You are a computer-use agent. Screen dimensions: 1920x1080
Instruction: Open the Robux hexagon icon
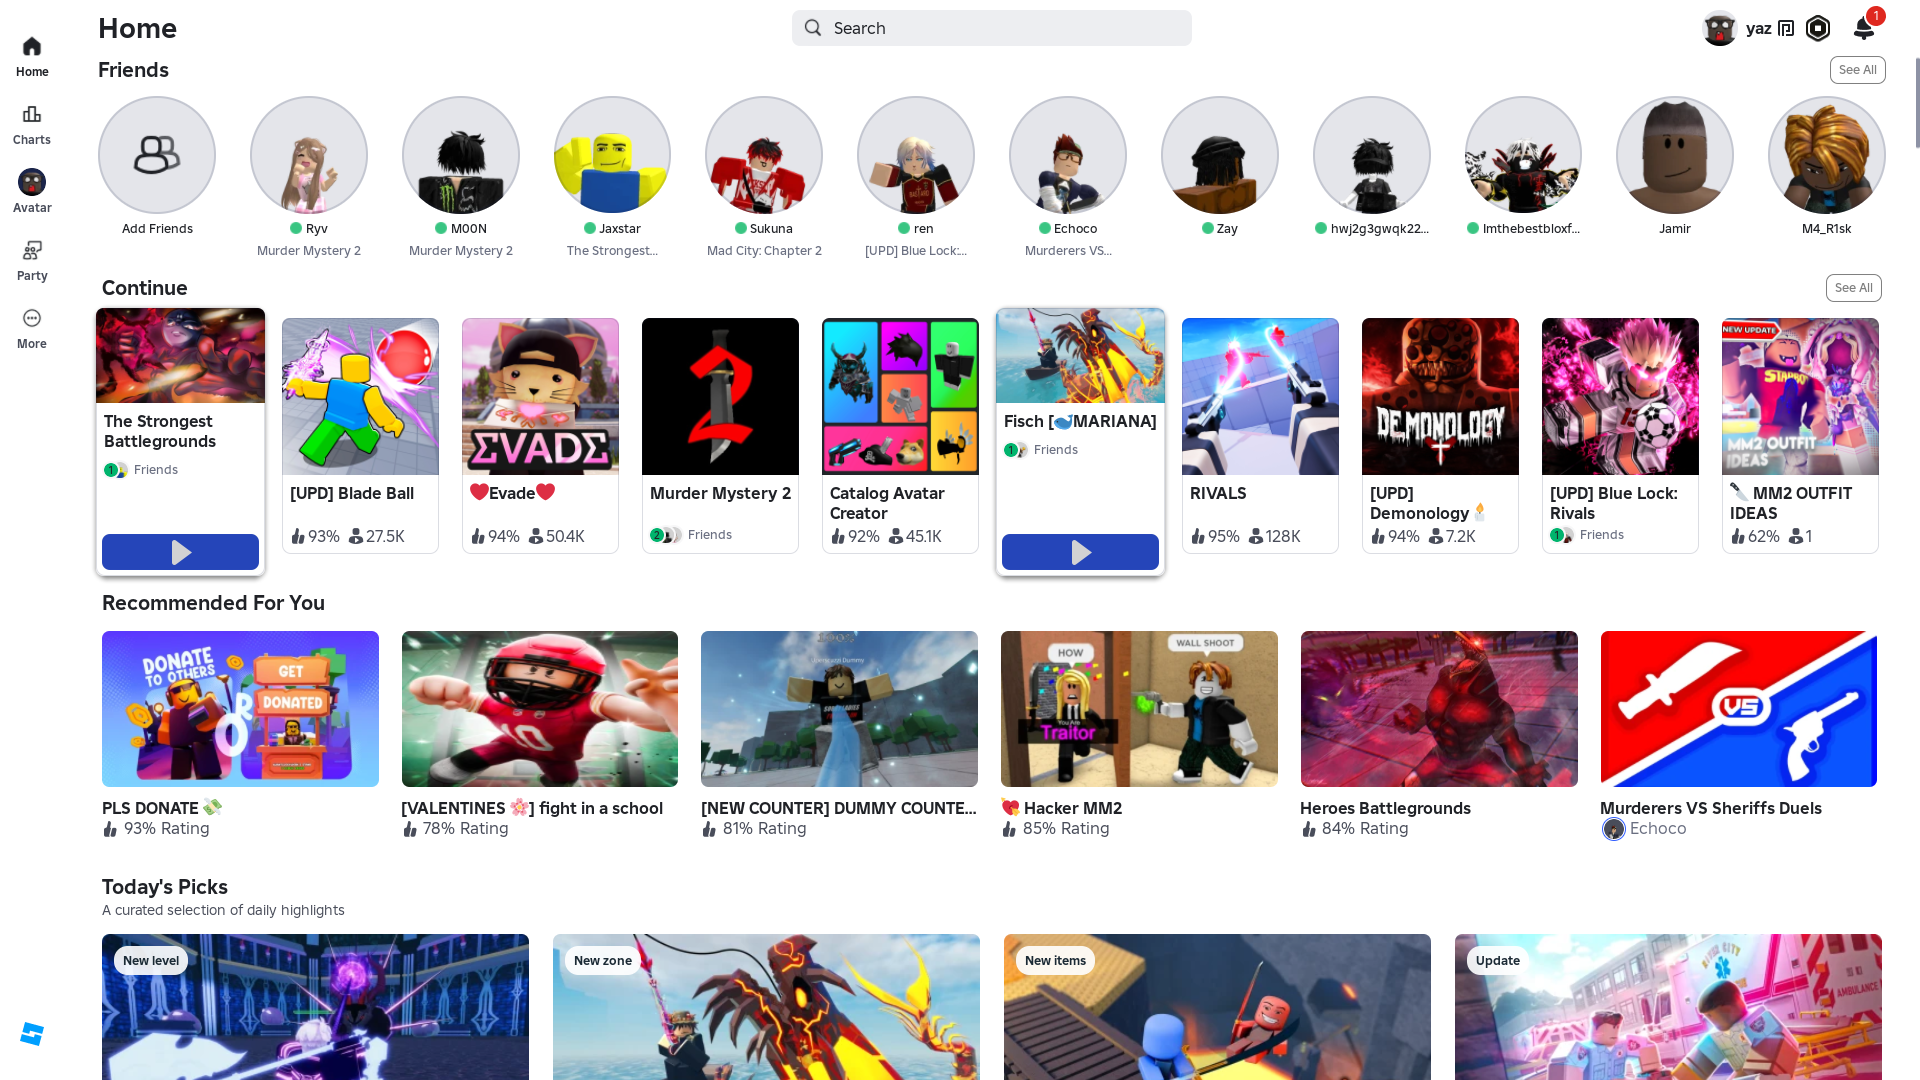pos(1818,28)
